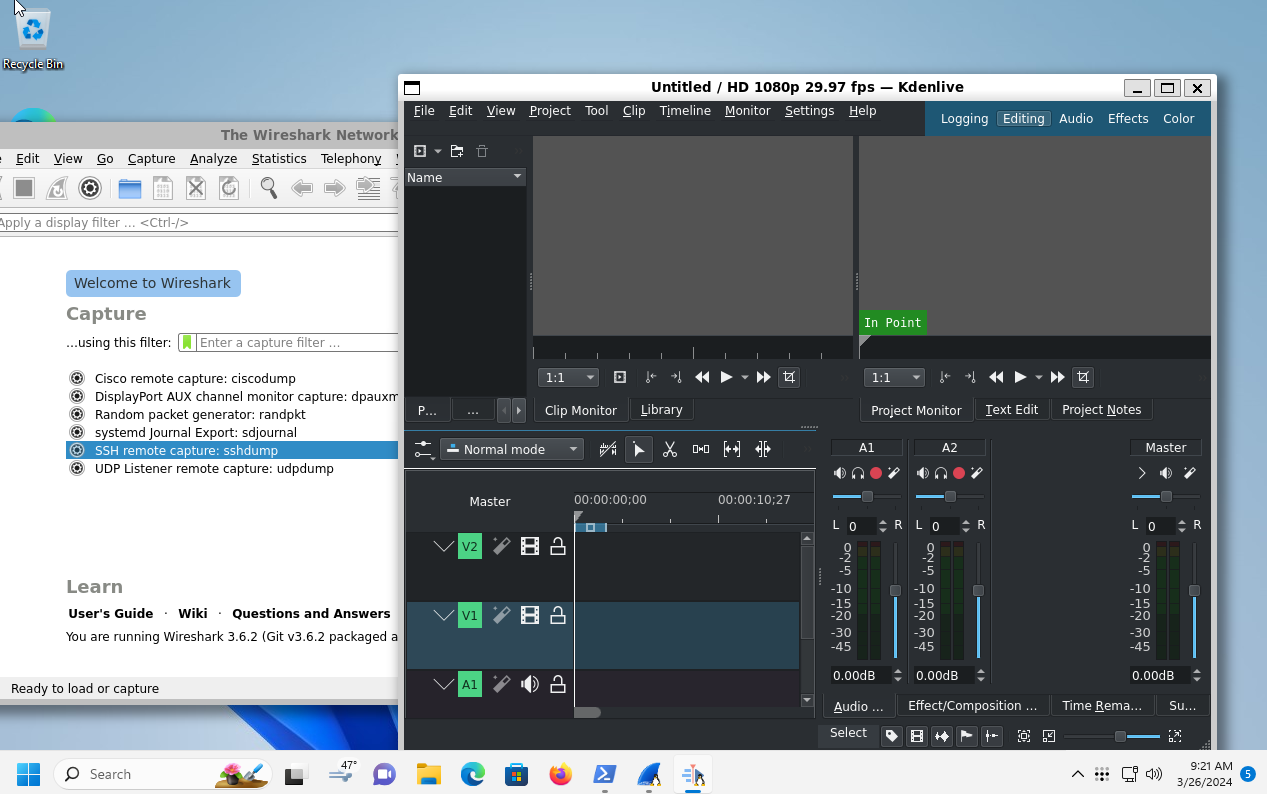
Task: Lock track V2 with padlock icon
Action: (558, 546)
